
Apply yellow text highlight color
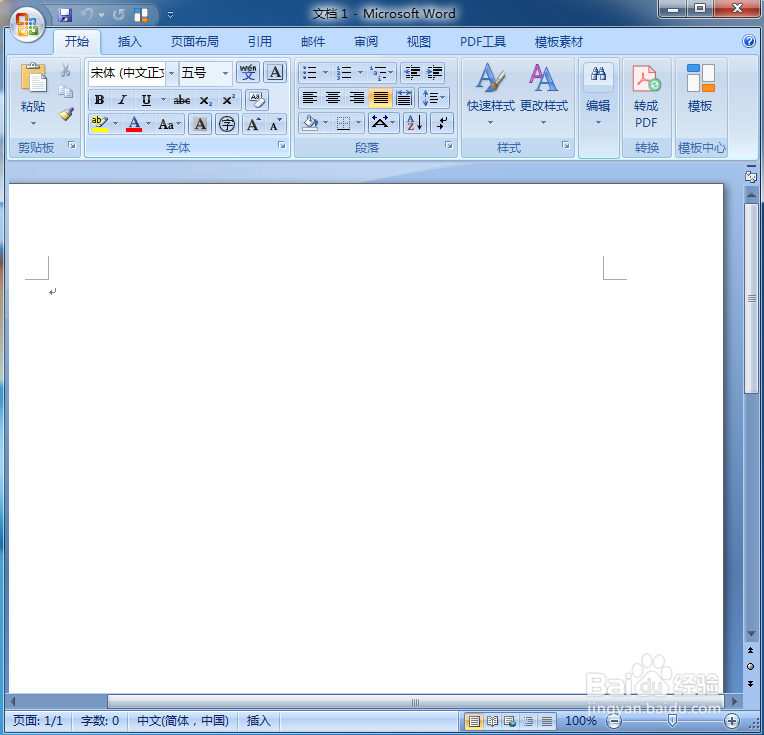(99, 124)
